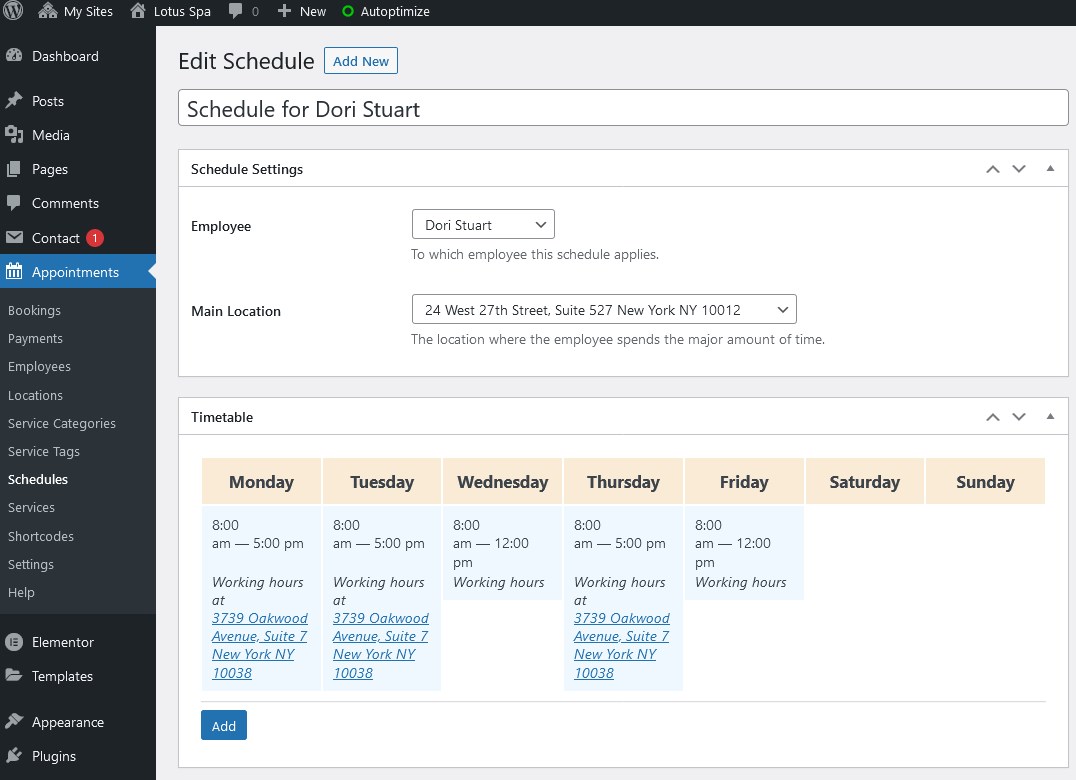1076x780 pixels.
Task: Open the comments bubble icon in admin bar
Action: (x=235, y=11)
